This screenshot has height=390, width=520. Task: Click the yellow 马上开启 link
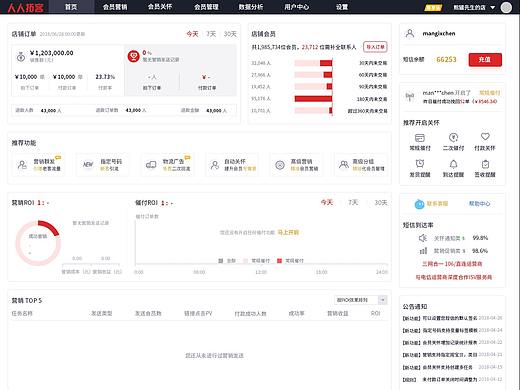[288, 232]
